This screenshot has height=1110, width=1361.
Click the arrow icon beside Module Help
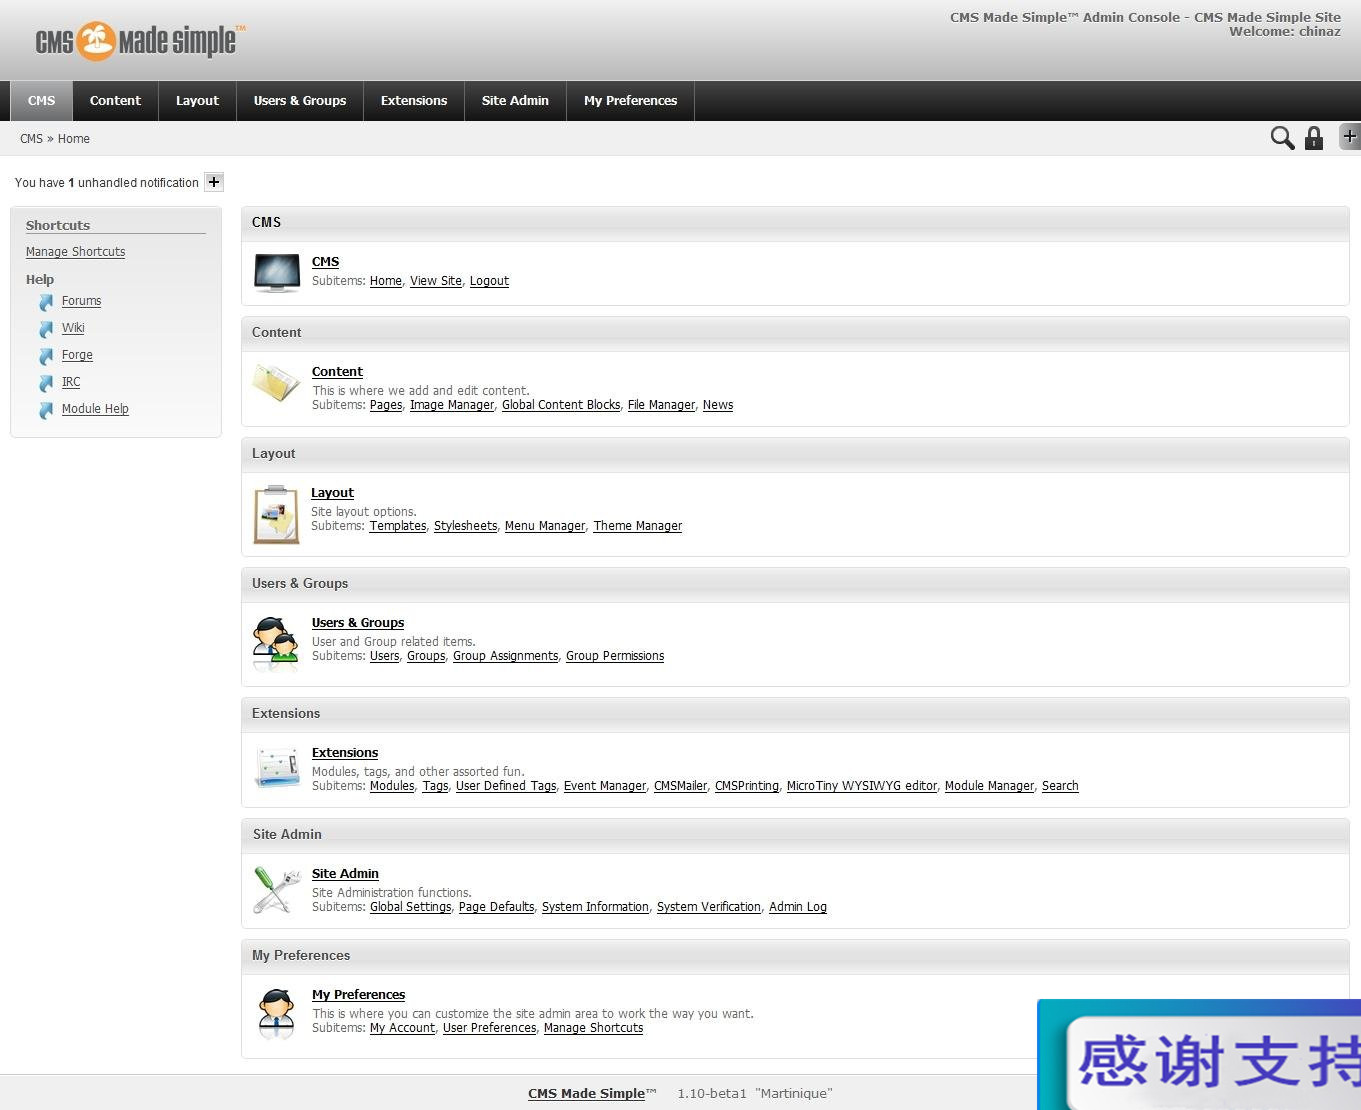pos(46,410)
